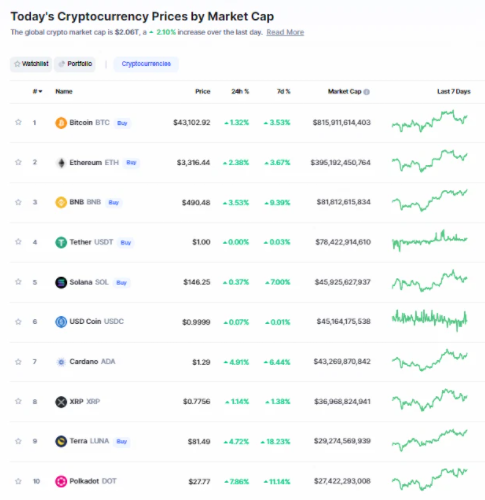485x500 pixels.
Task: Select the Cryptocurrencies filter pill
Action: 146,64
